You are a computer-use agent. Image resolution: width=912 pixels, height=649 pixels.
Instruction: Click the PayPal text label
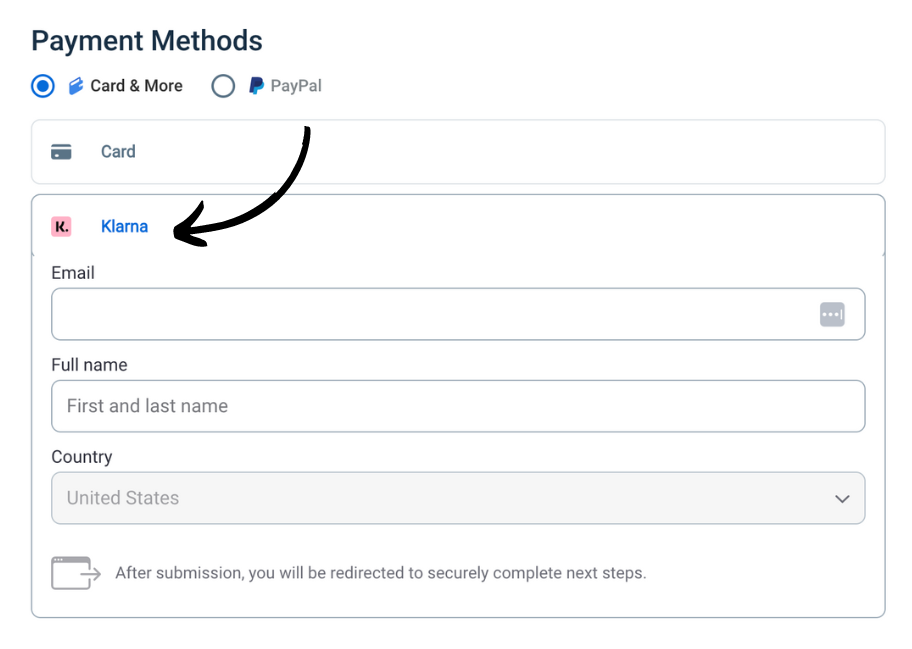296,86
